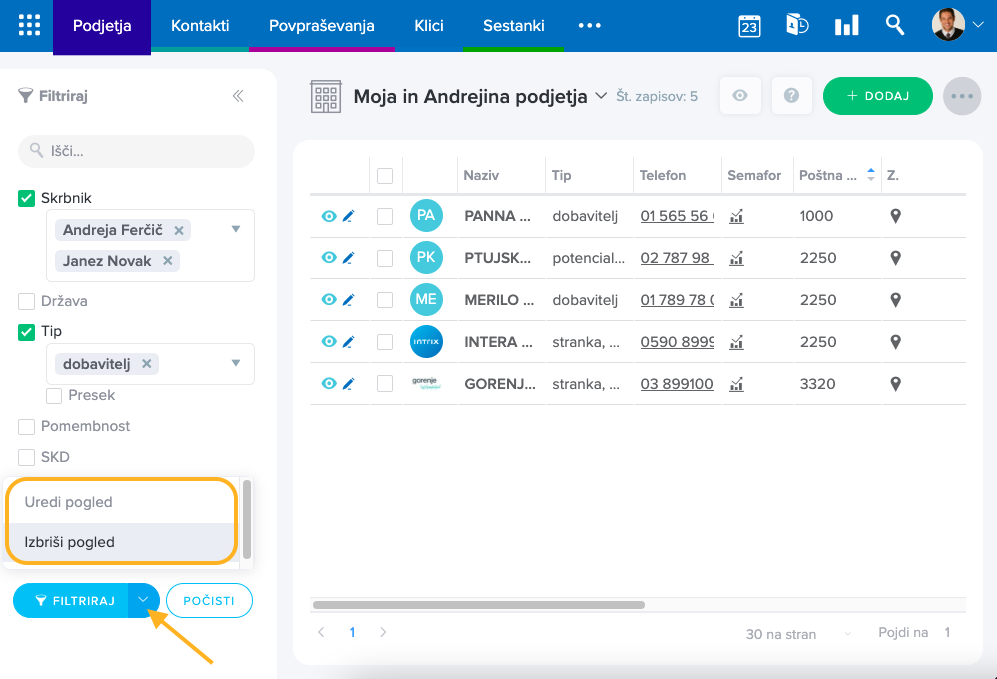Image resolution: width=997 pixels, height=679 pixels.
Task: Open the calendar icon in top bar
Action: tap(749, 26)
